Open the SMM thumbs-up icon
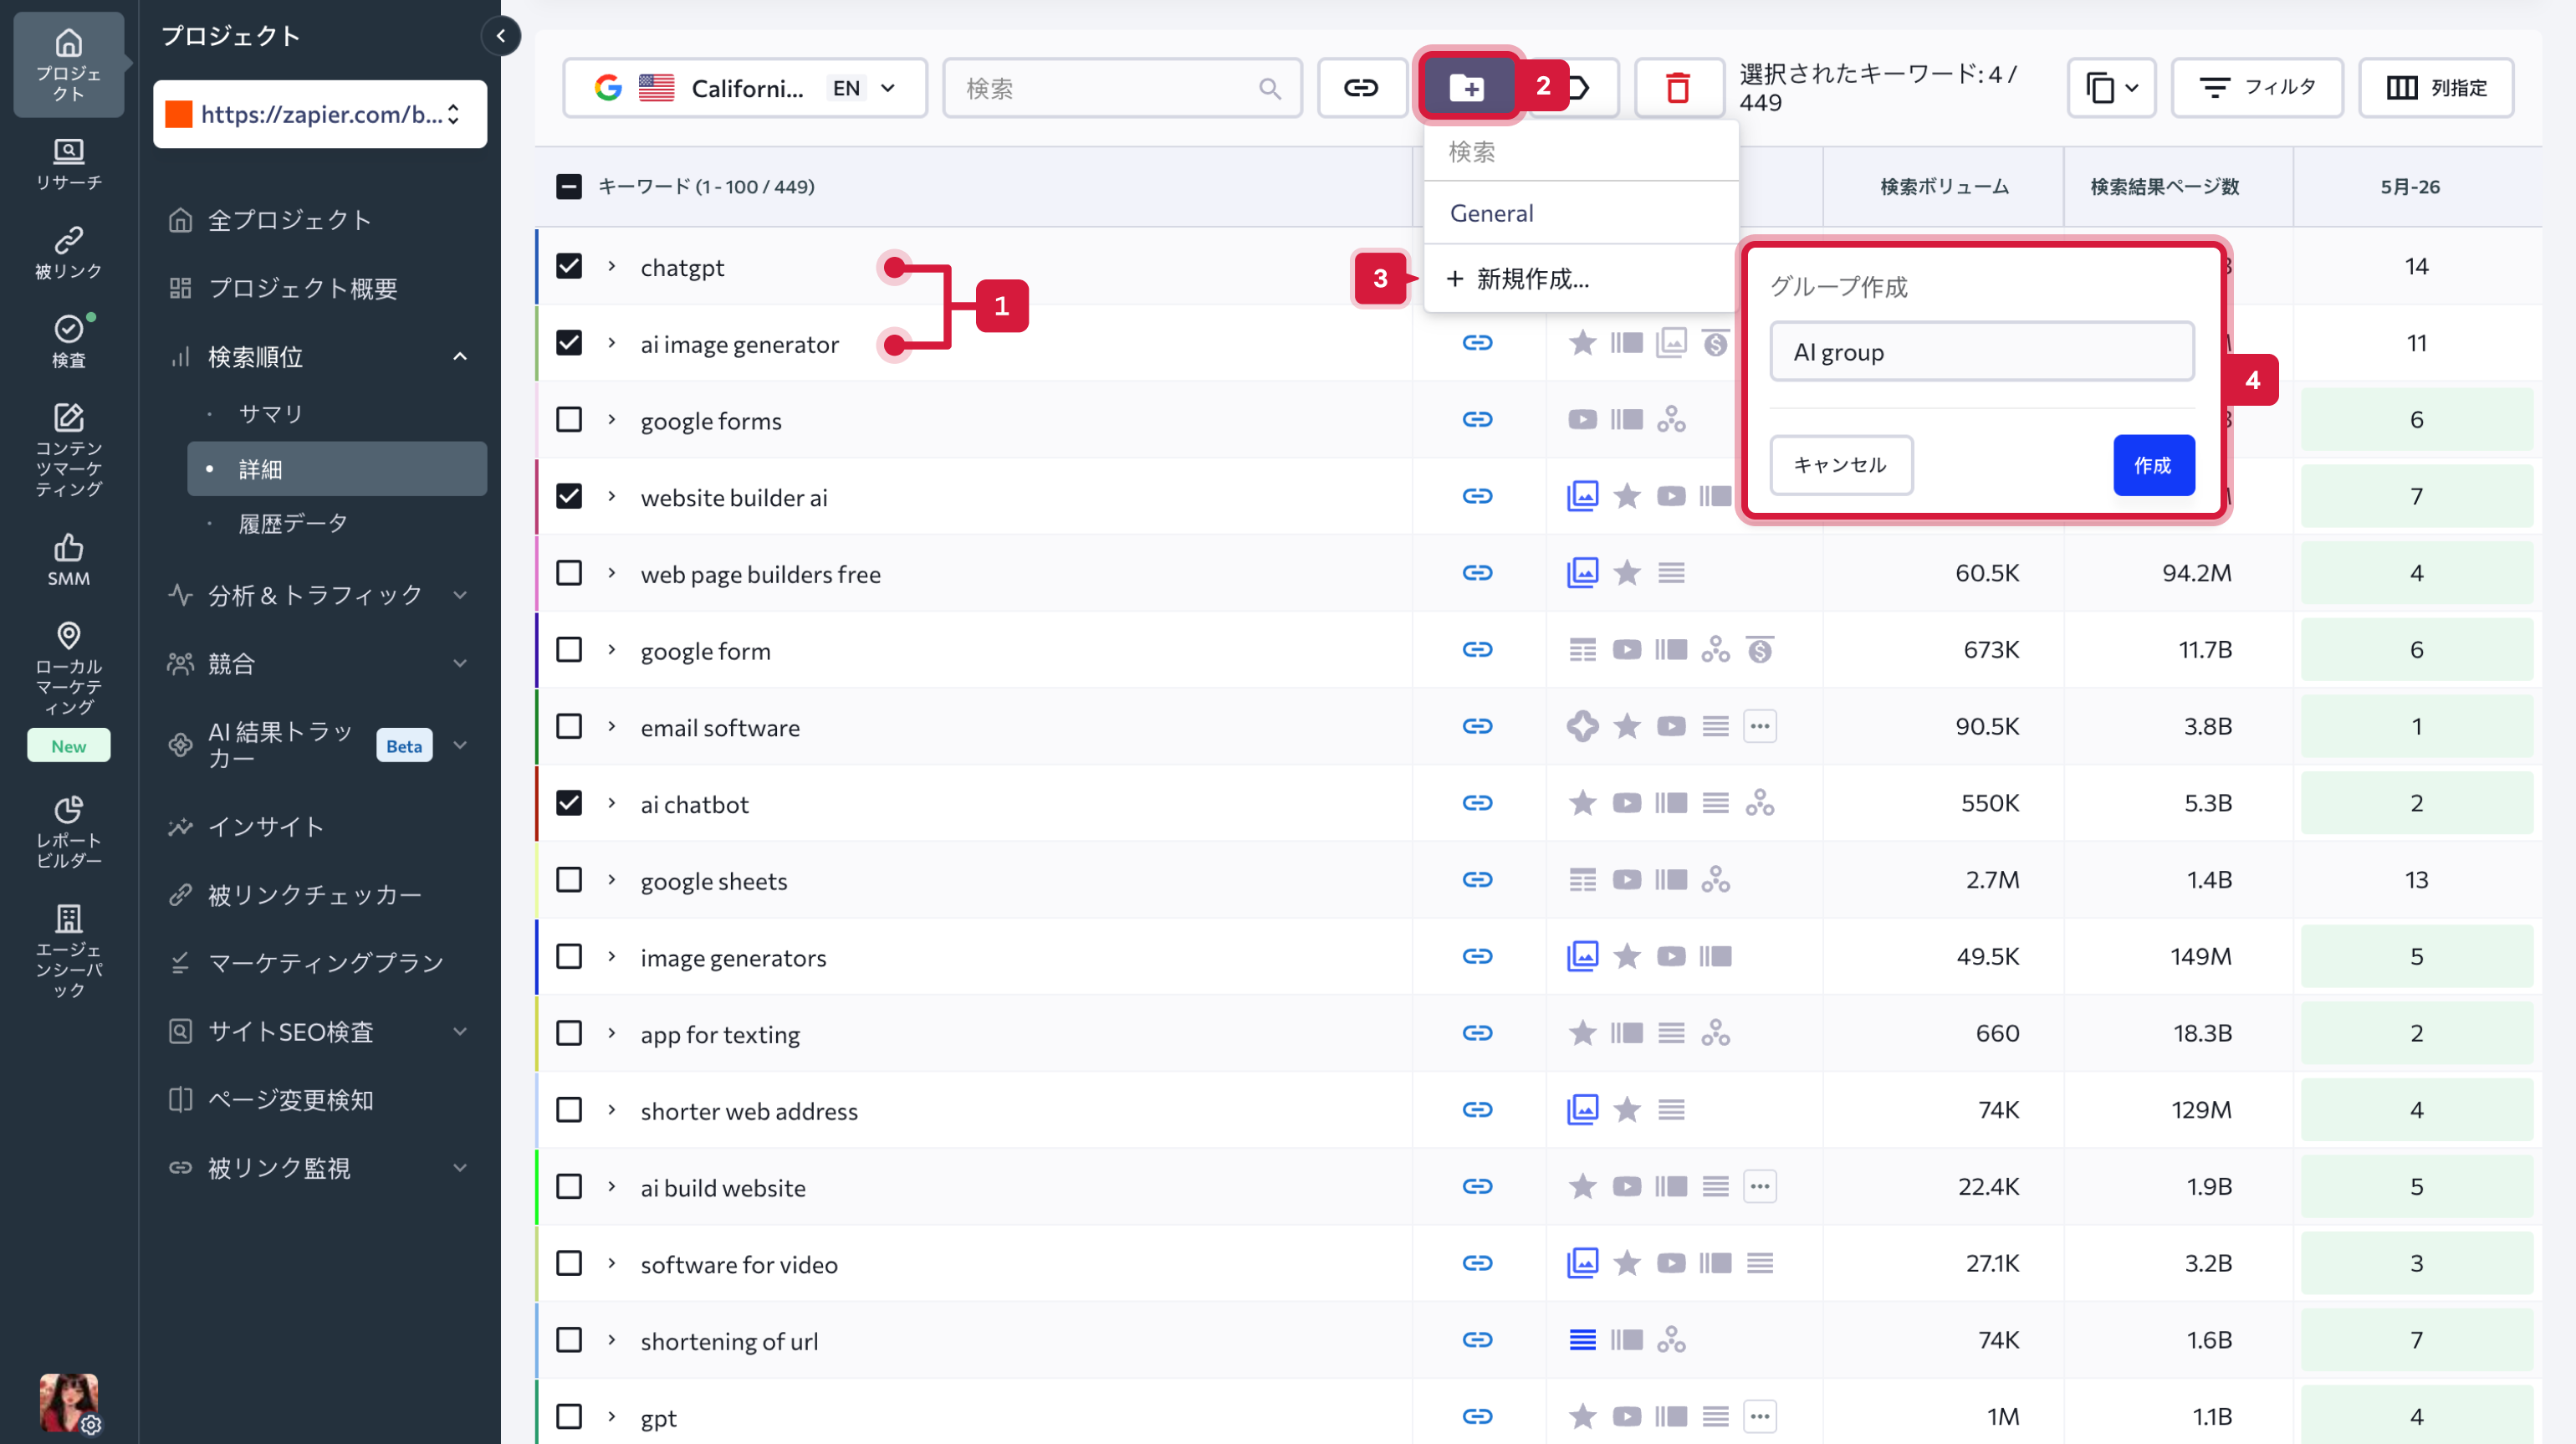 click(x=68, y=559)
